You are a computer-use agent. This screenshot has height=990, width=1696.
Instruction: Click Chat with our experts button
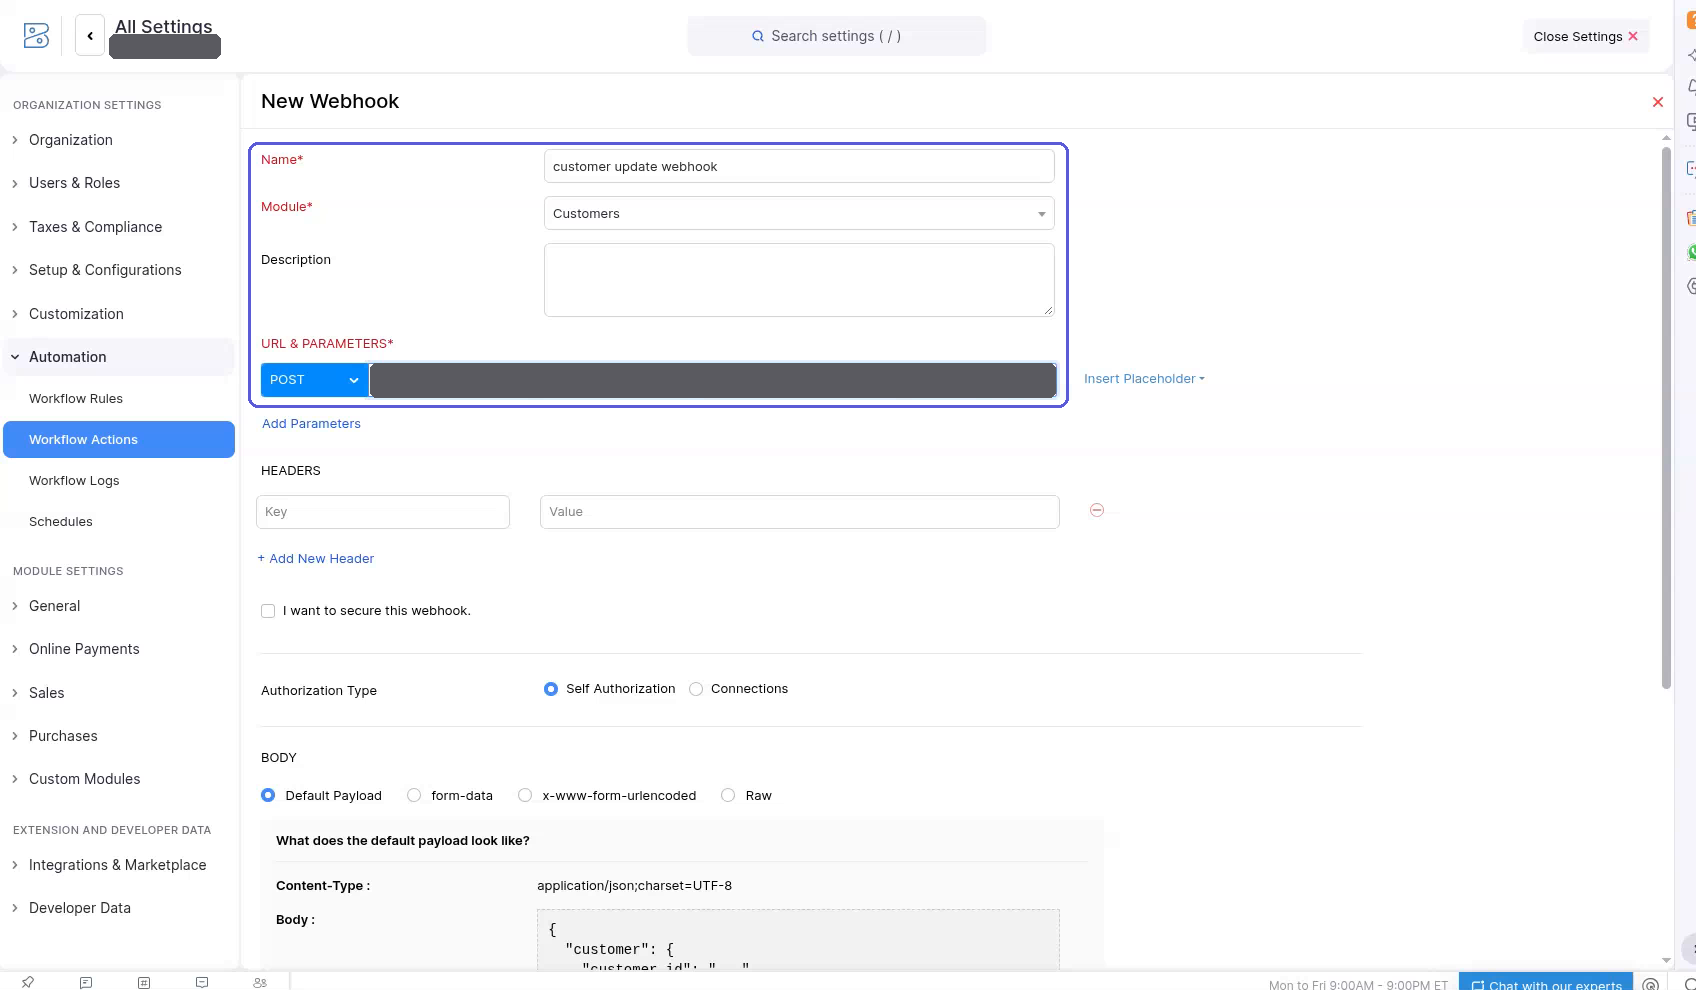[1546, 983]
